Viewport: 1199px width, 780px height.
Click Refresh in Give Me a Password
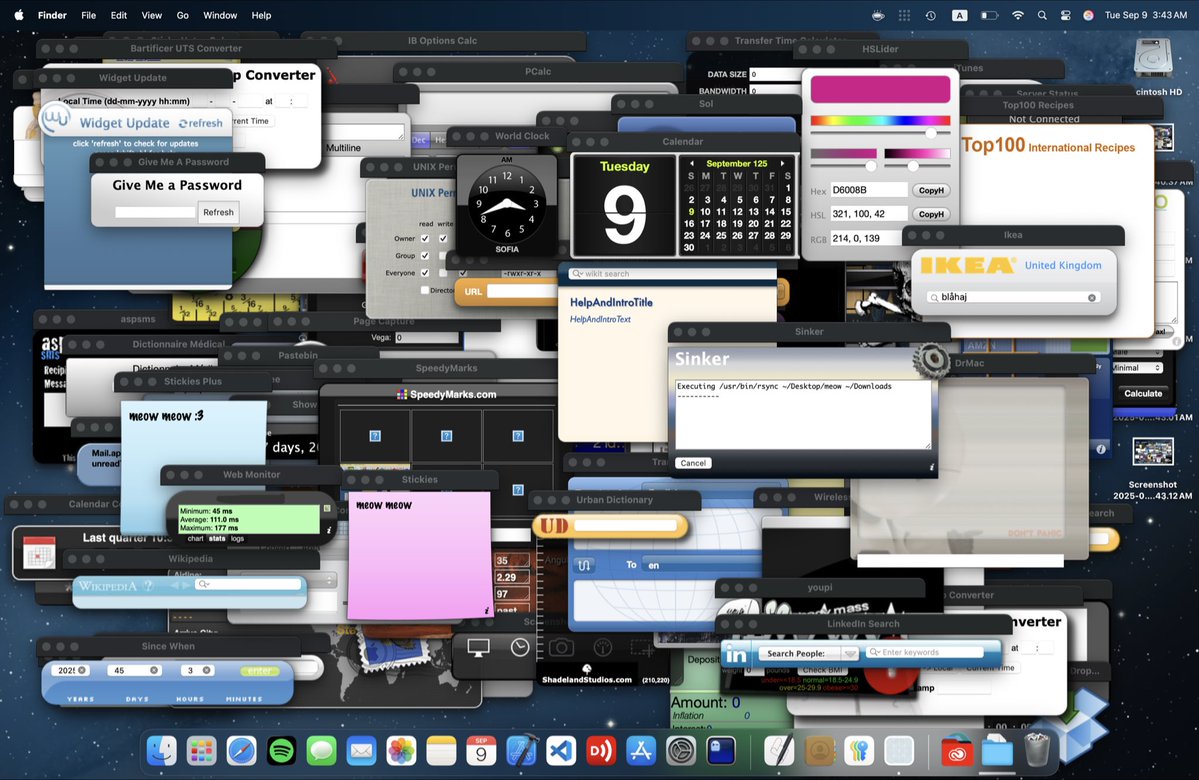click(x=218, y=213)
